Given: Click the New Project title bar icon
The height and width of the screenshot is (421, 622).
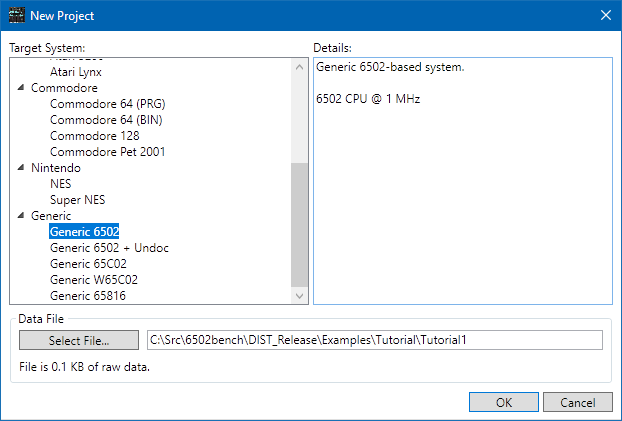Looking at the screenshot, I should (17, 15).
